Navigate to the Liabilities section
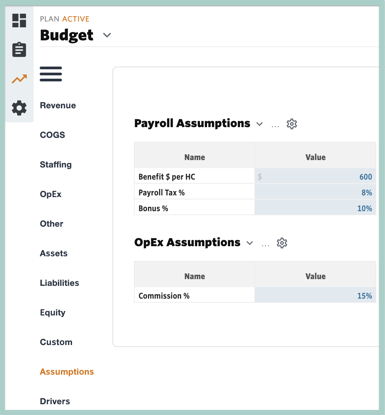 click(x=60, y=283)
